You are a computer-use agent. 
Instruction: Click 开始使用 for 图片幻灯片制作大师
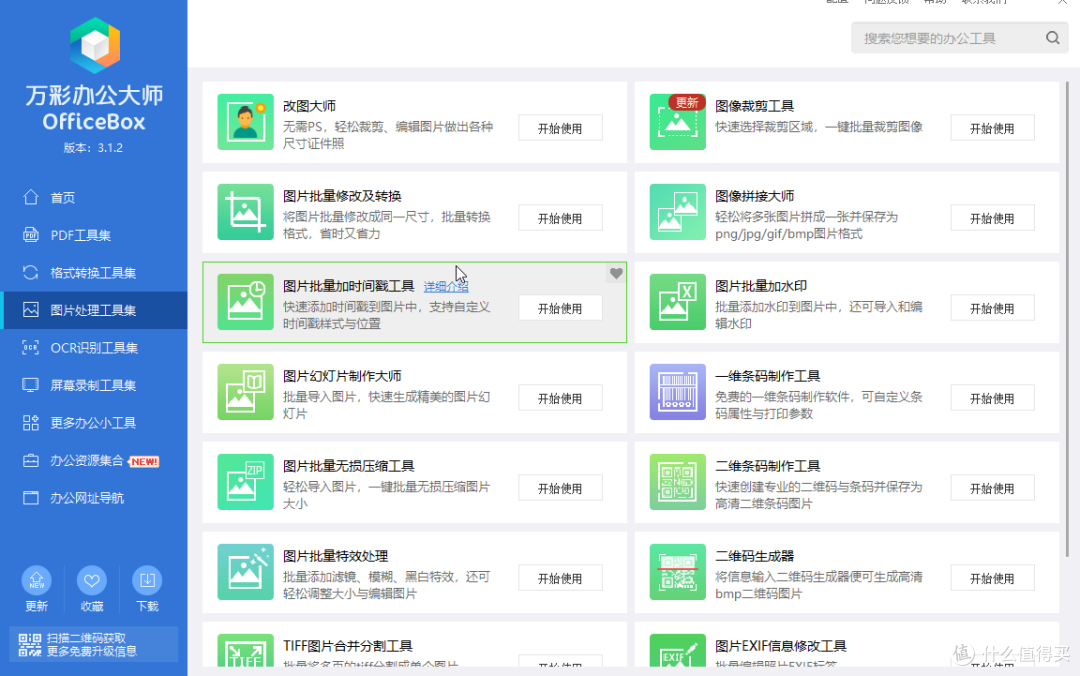(560, 398)
